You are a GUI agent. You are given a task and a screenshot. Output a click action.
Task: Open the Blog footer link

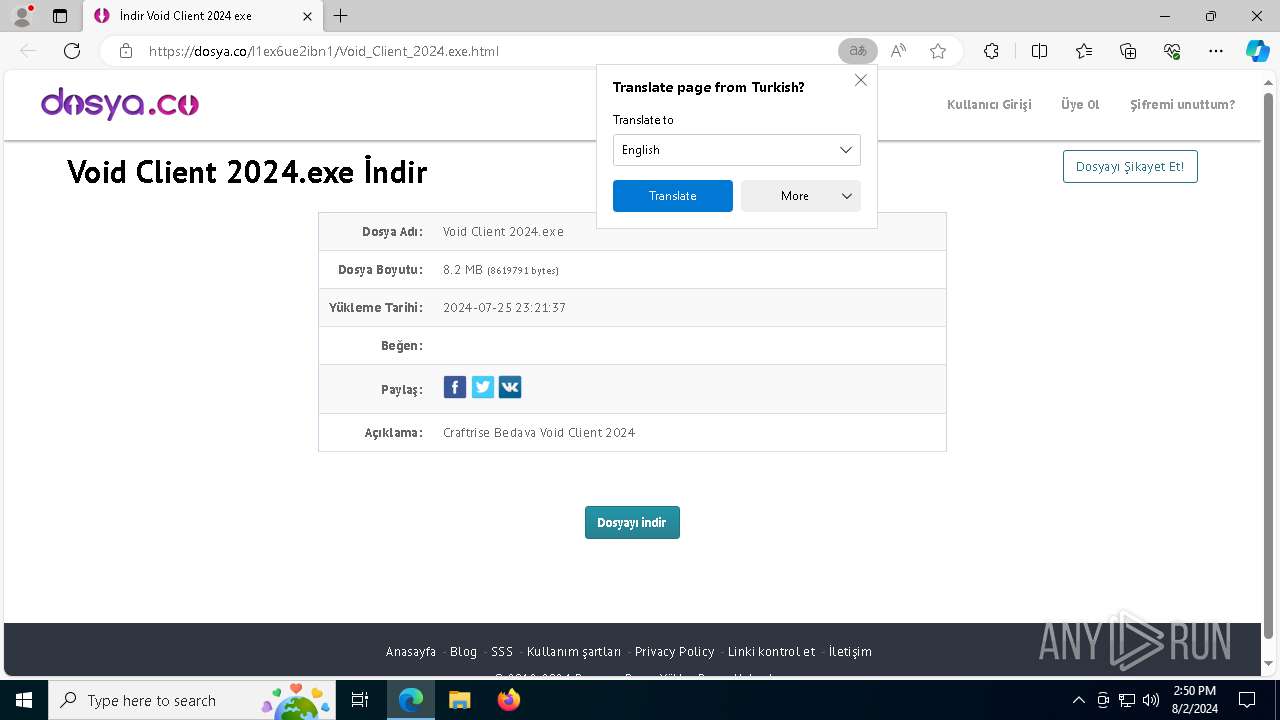click(463, 651)
